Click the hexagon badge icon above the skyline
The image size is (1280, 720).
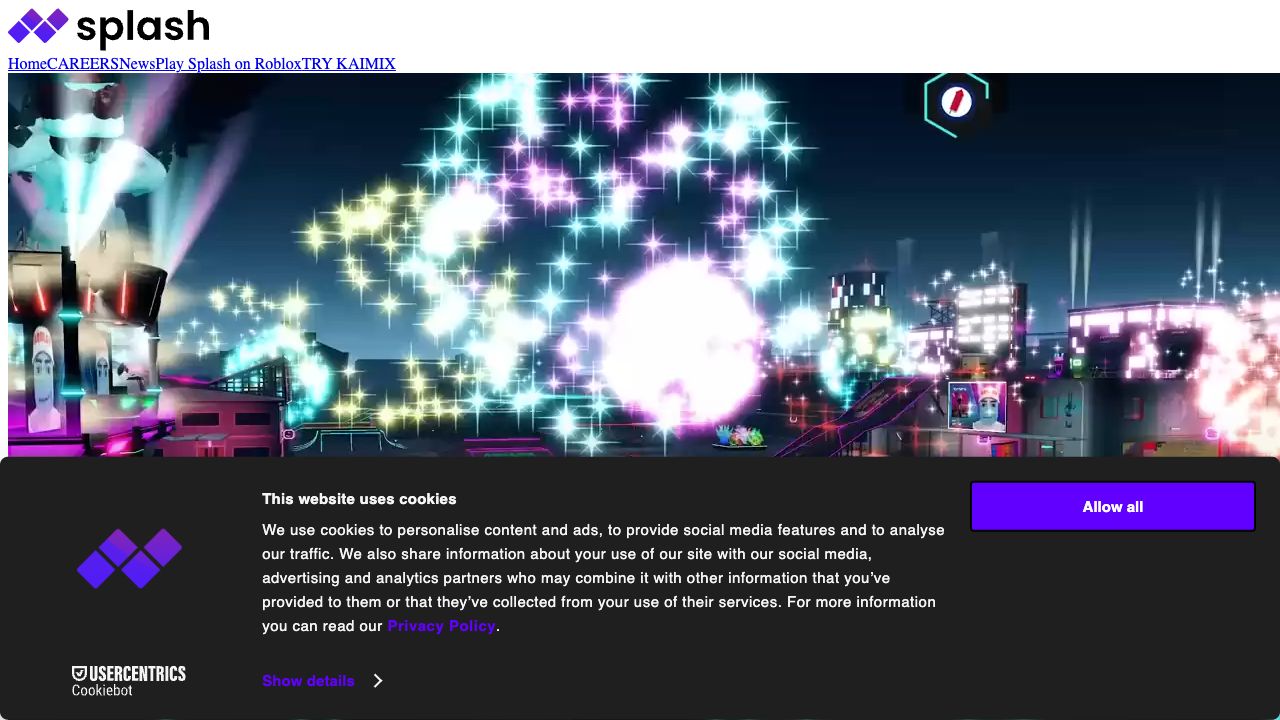click(956, 102)
